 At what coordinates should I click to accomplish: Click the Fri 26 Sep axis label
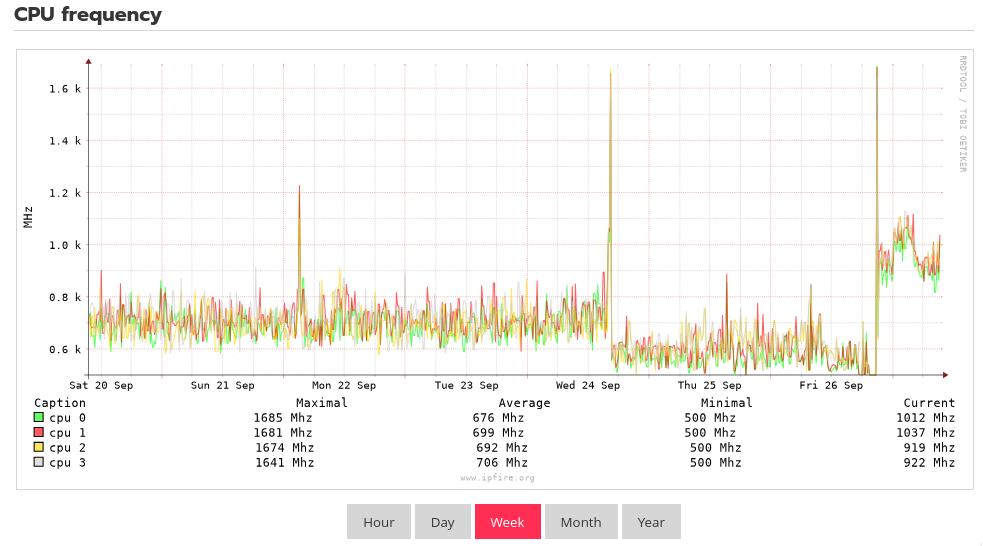(x=830, y=385)
